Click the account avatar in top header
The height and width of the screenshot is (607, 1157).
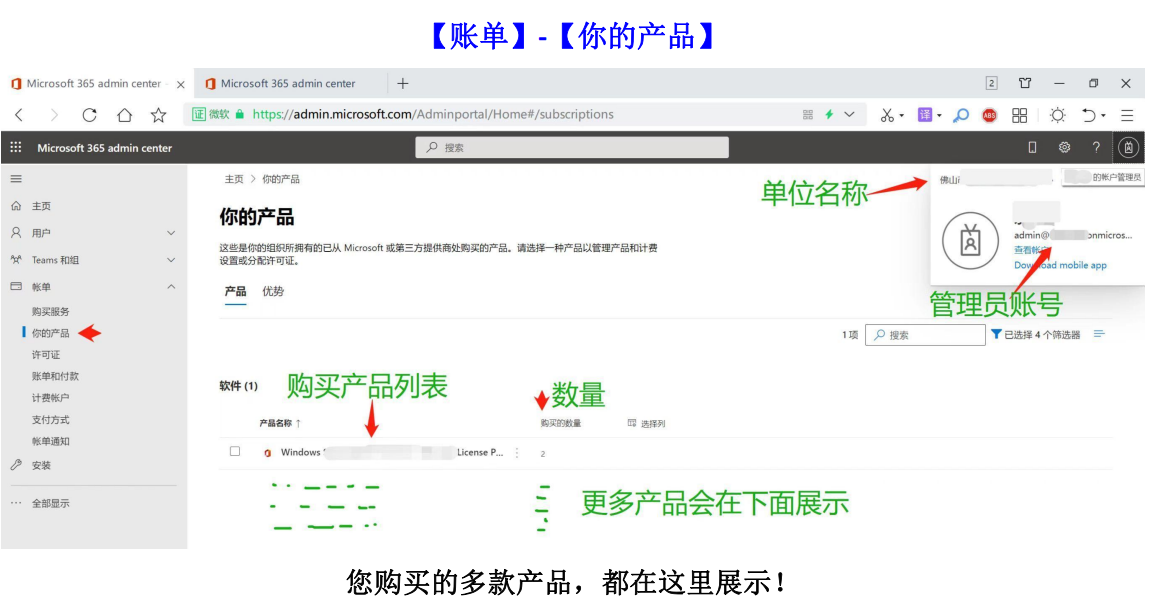point(1128,148)
